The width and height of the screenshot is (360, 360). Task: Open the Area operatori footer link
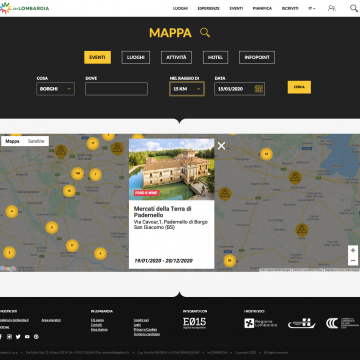point(51,320)
